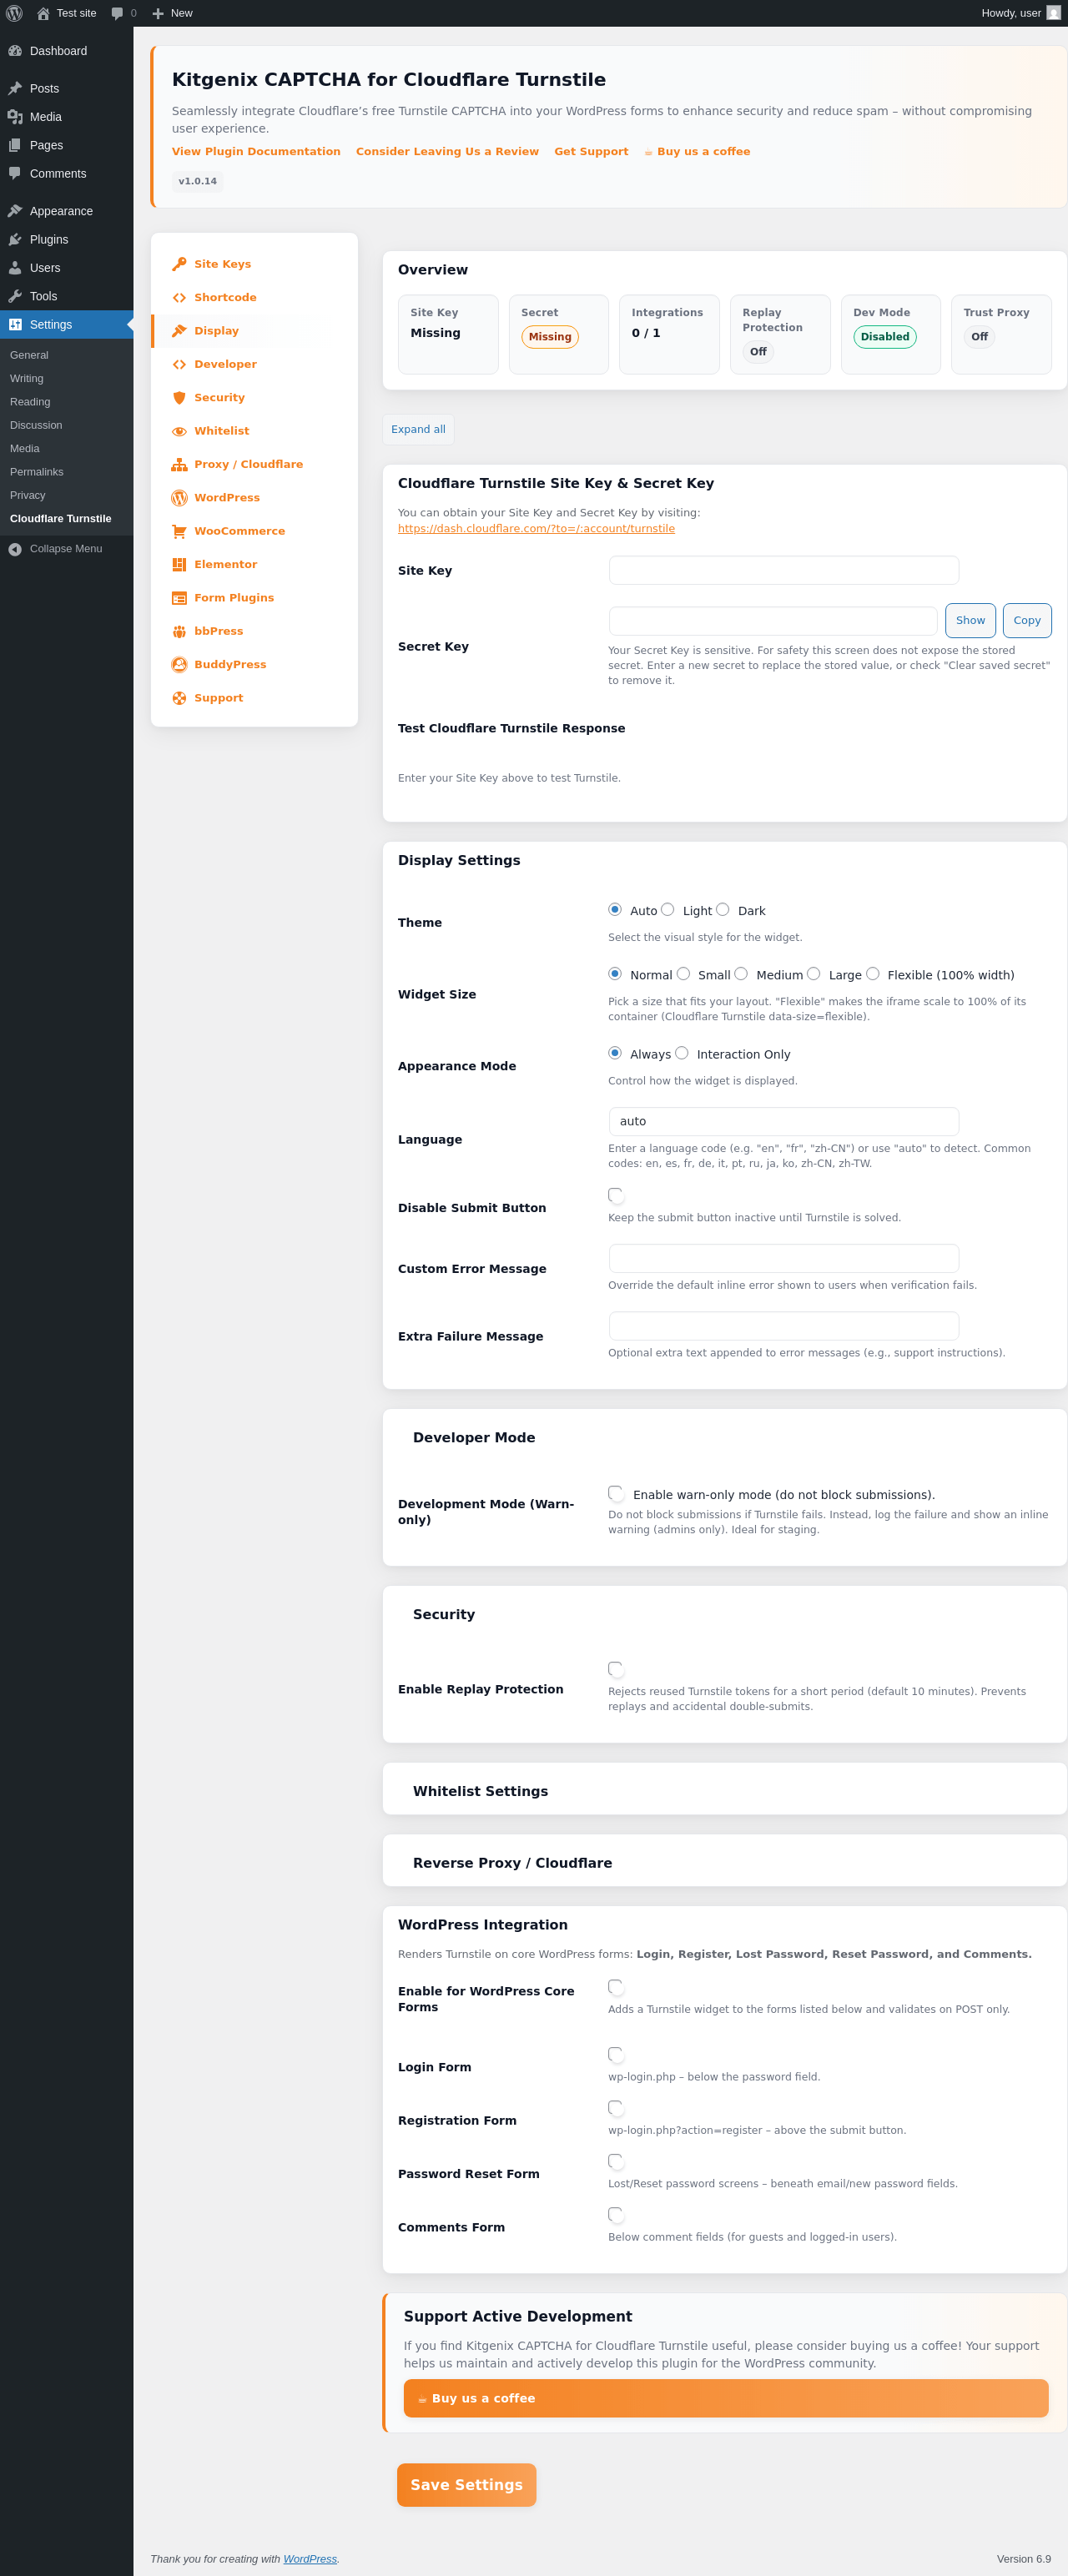Click the WordPress logo in admin bar

14,13
